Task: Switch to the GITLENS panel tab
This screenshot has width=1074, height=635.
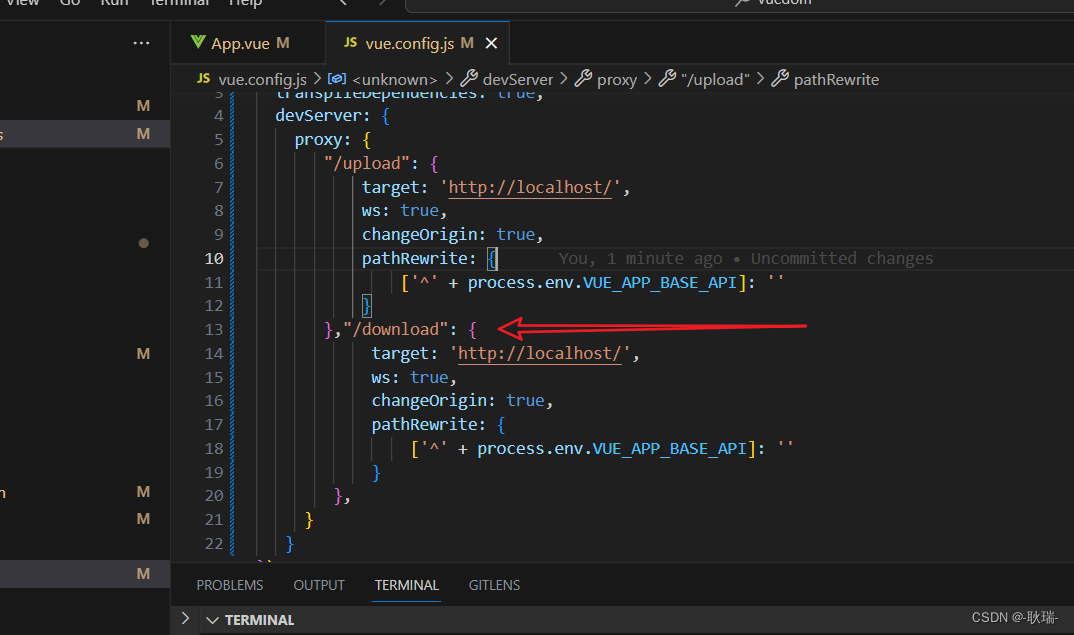Action: point(494,585)
